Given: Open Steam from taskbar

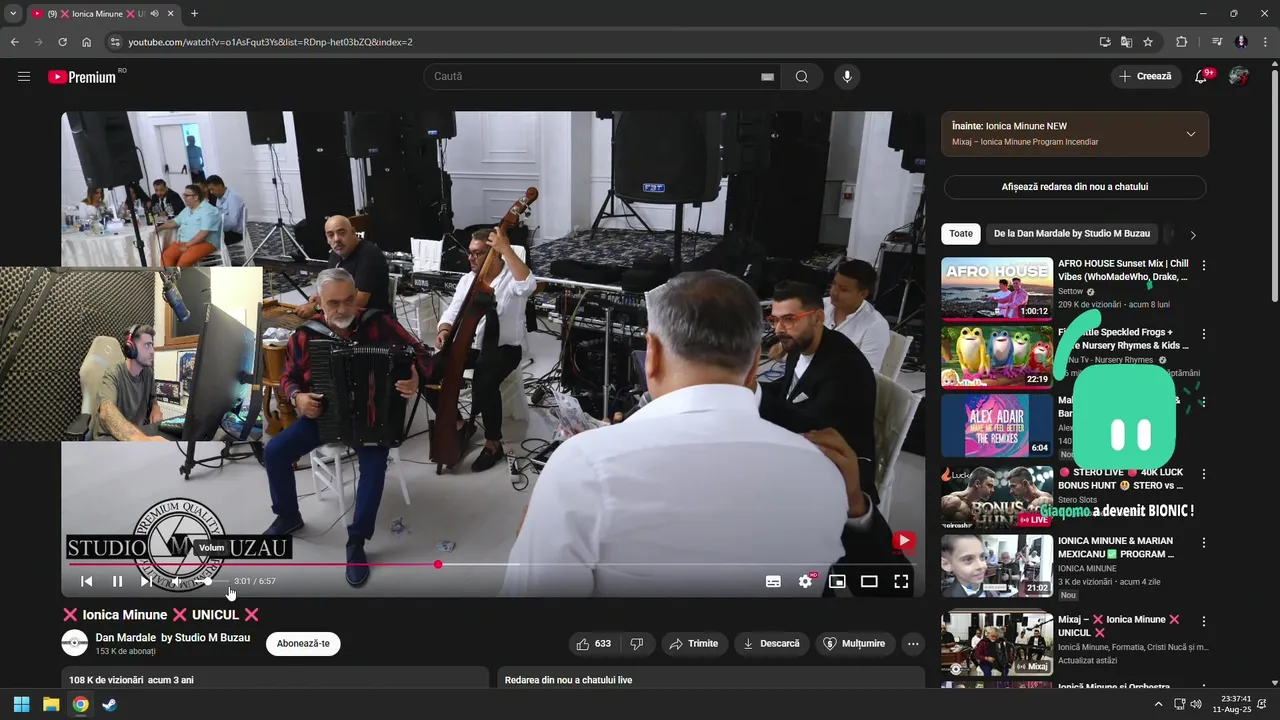Looking at the screenshot, I should tap(109, 704).
